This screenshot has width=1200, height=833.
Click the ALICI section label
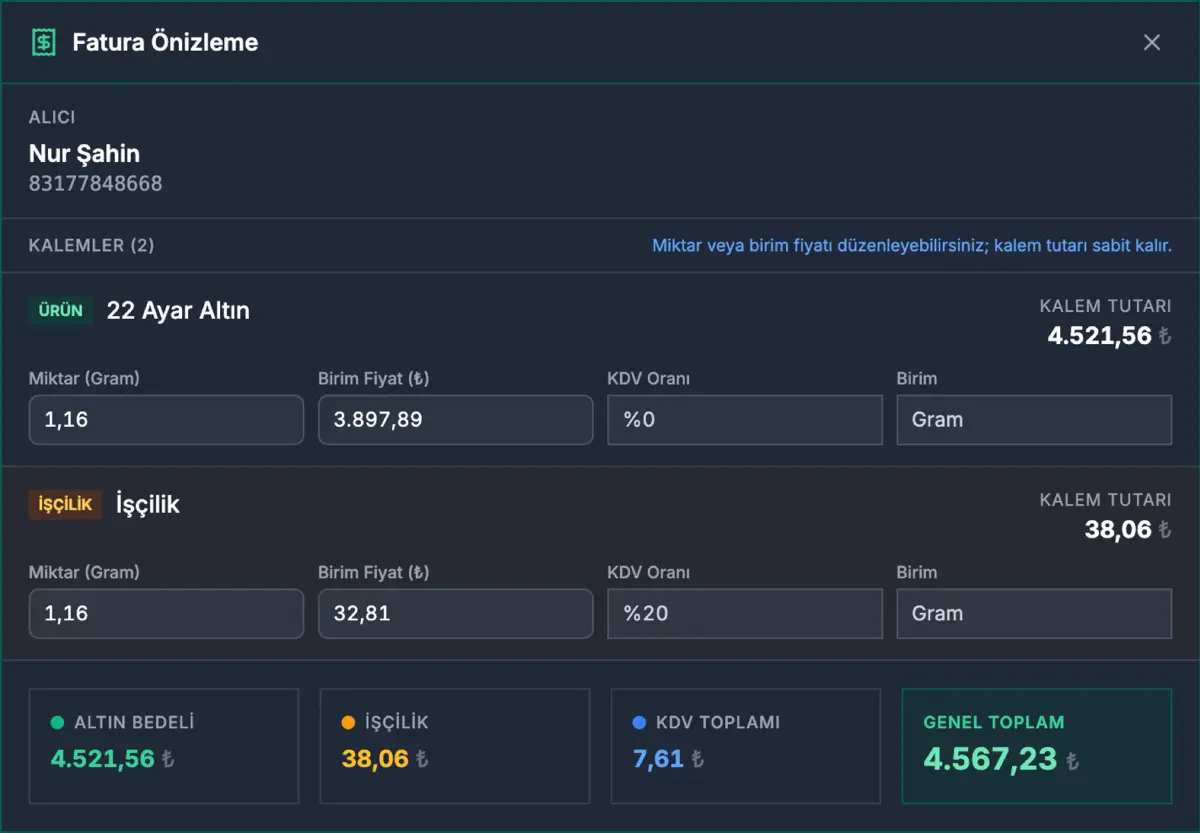52,118
